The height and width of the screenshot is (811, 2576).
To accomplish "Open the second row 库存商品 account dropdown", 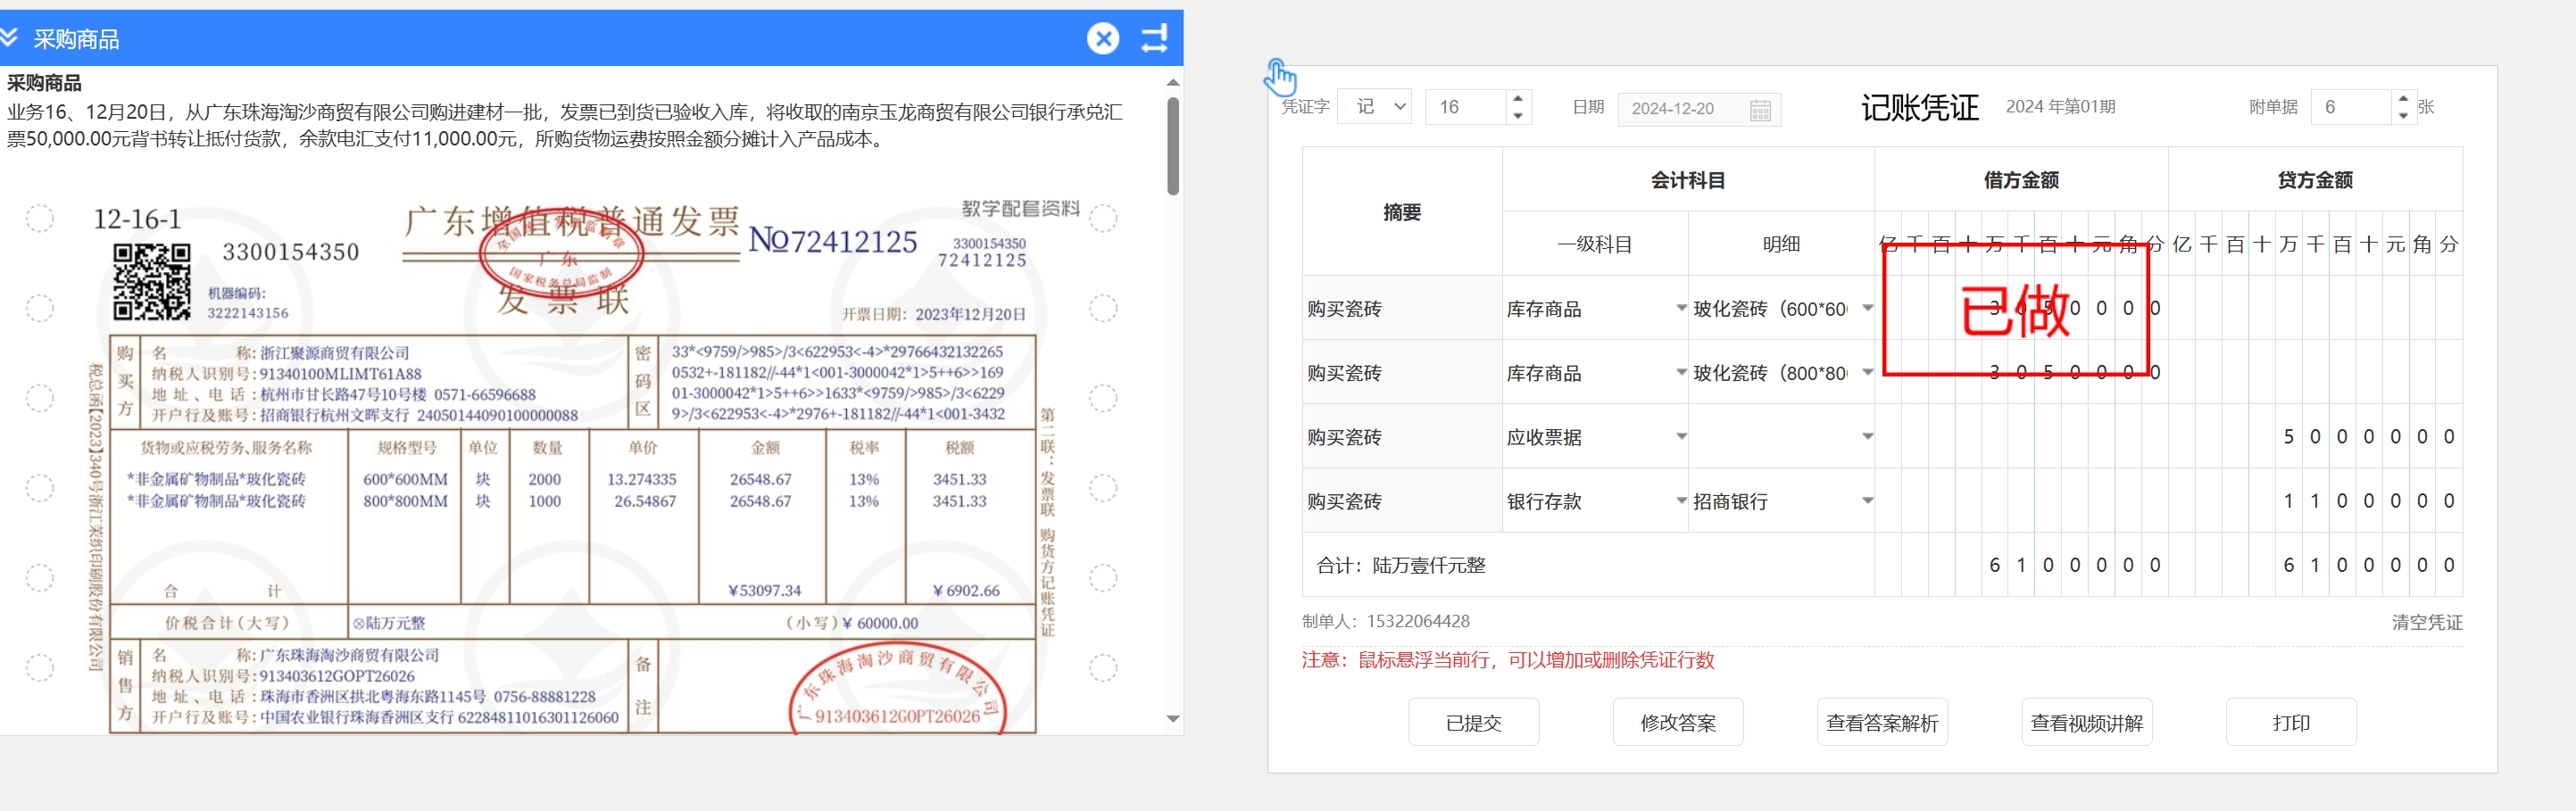I will 1681,372.
